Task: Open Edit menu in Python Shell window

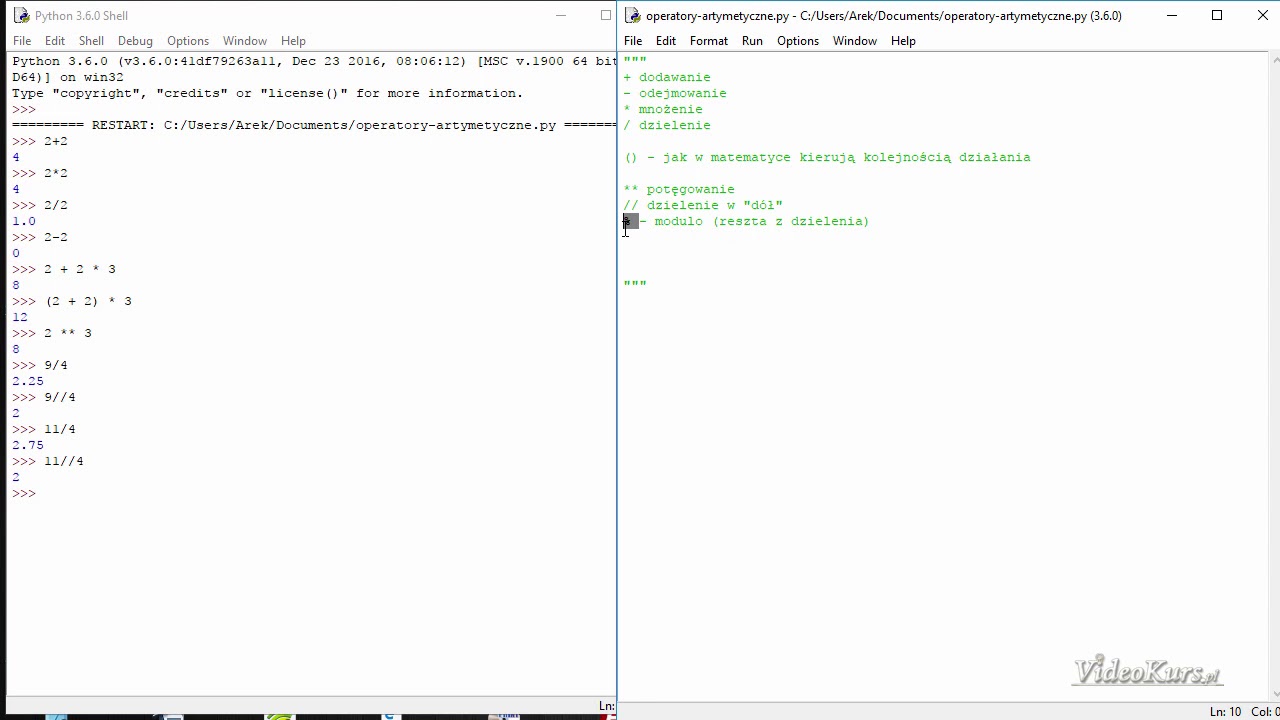Action: click(55, 41)
